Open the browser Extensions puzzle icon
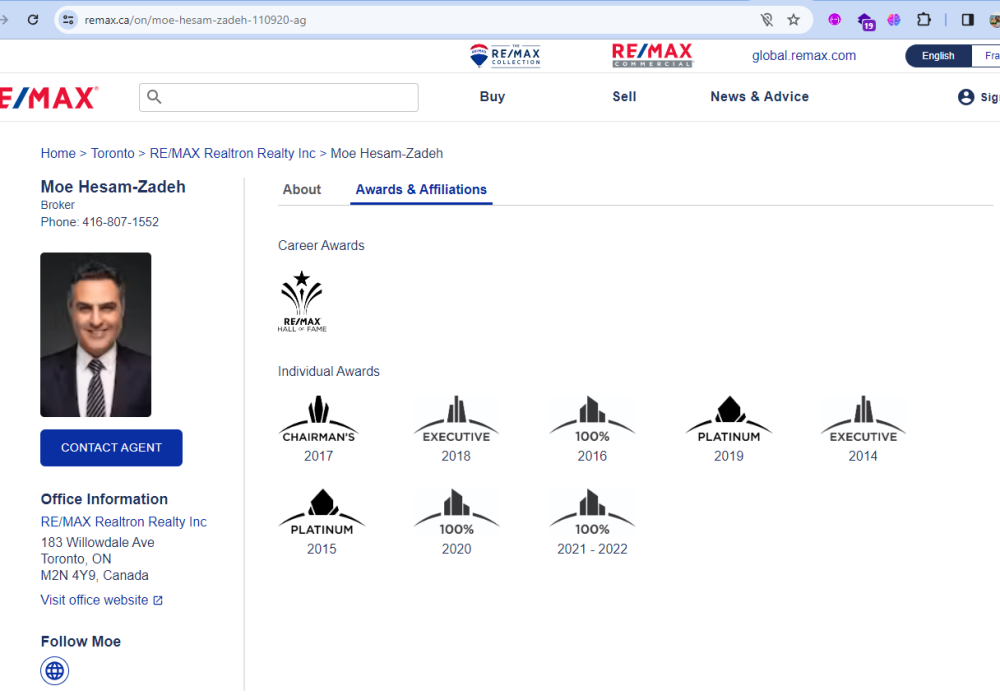Image resolution: width=1000 pixels, height=700 pixels. [x=924, y=20]
